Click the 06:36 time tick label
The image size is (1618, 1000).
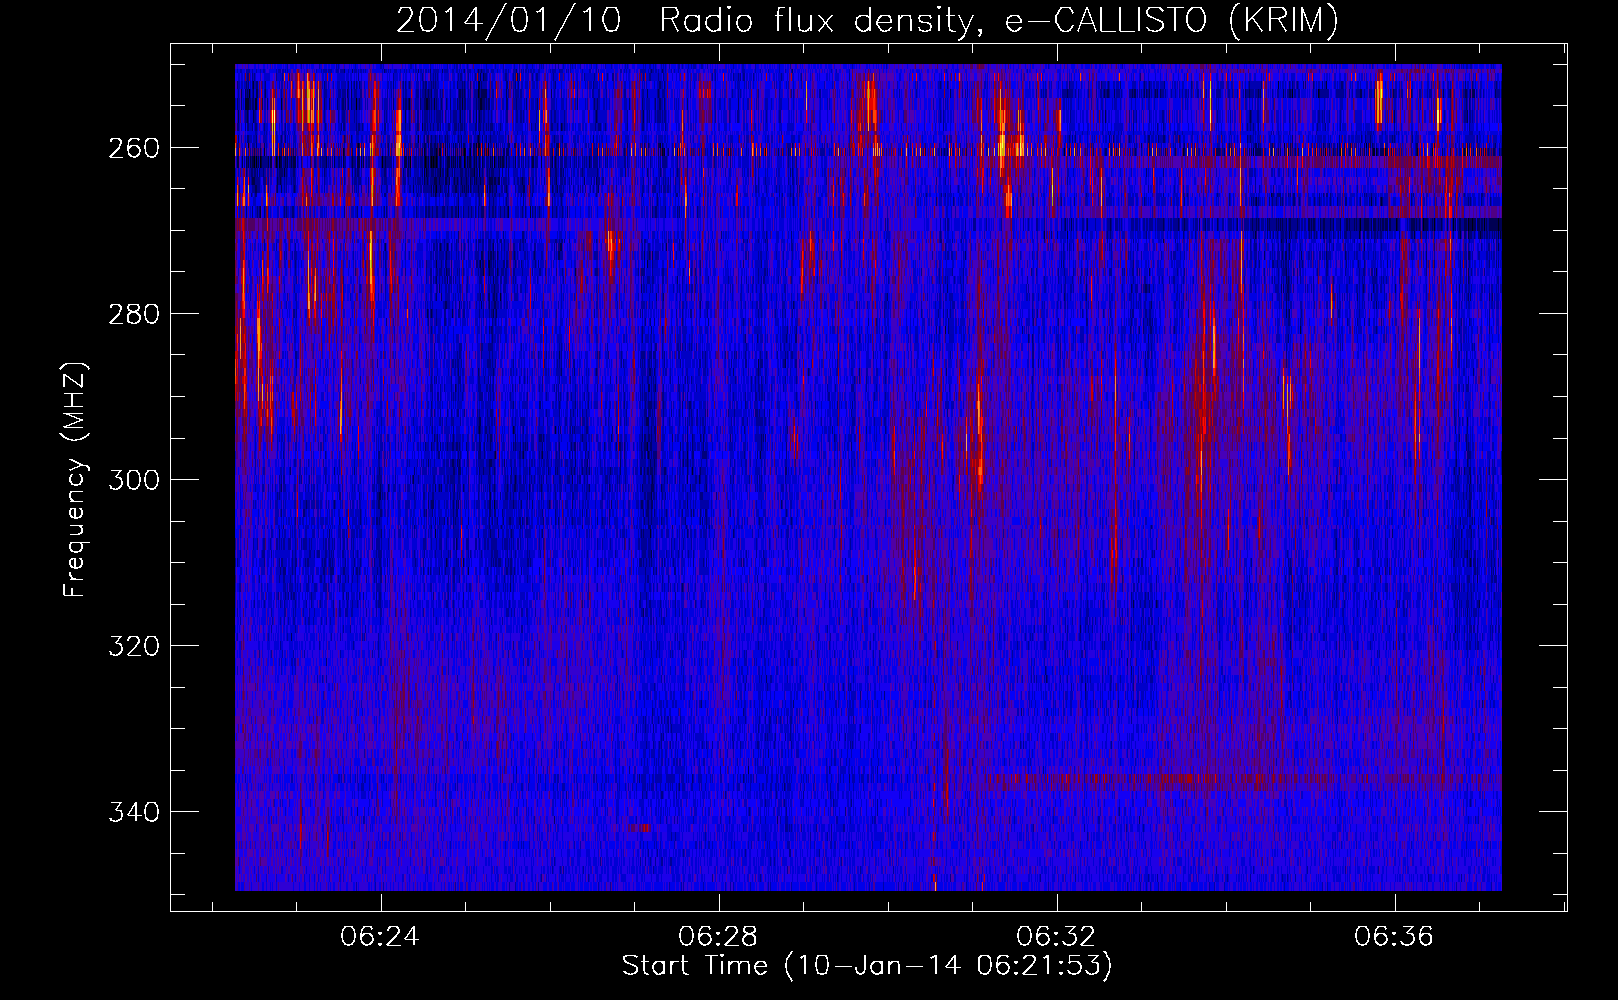(x=1394, y=937)
